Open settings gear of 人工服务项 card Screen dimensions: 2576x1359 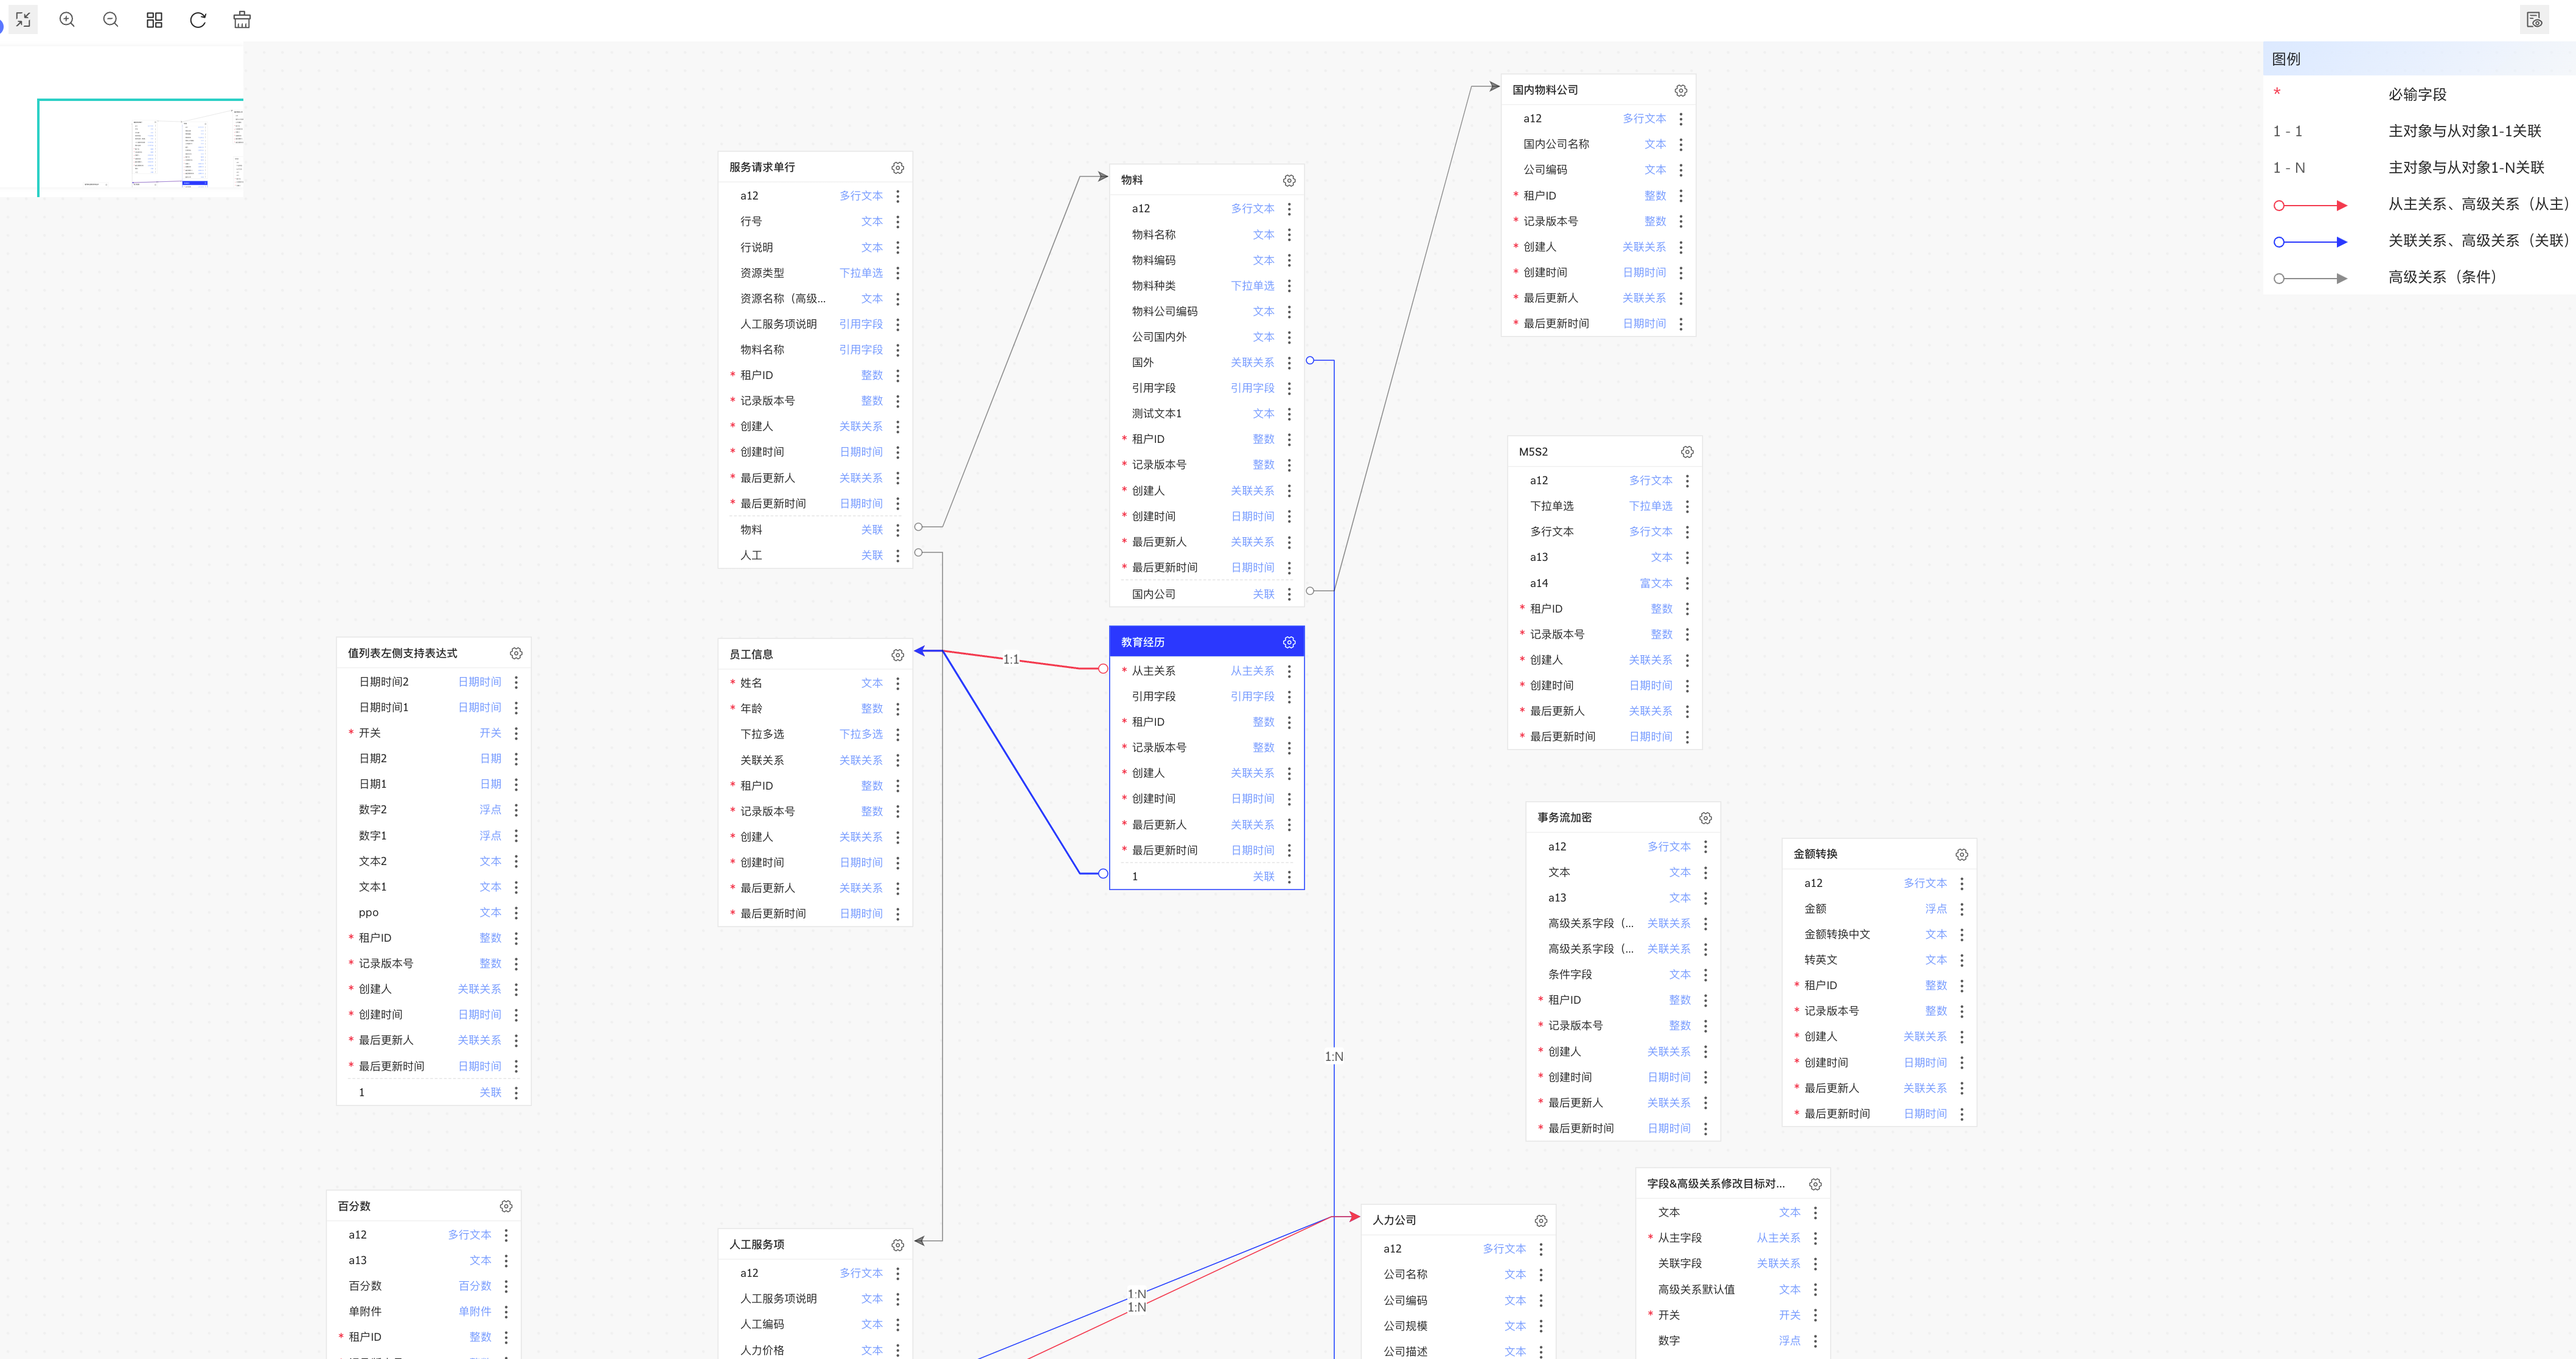[897, 1245]
